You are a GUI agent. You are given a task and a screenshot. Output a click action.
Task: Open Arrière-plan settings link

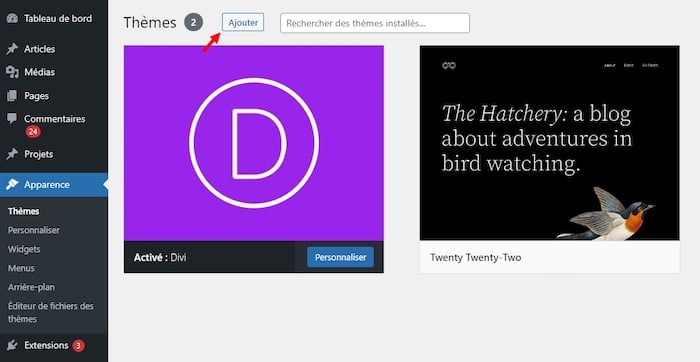click(31, 287)
